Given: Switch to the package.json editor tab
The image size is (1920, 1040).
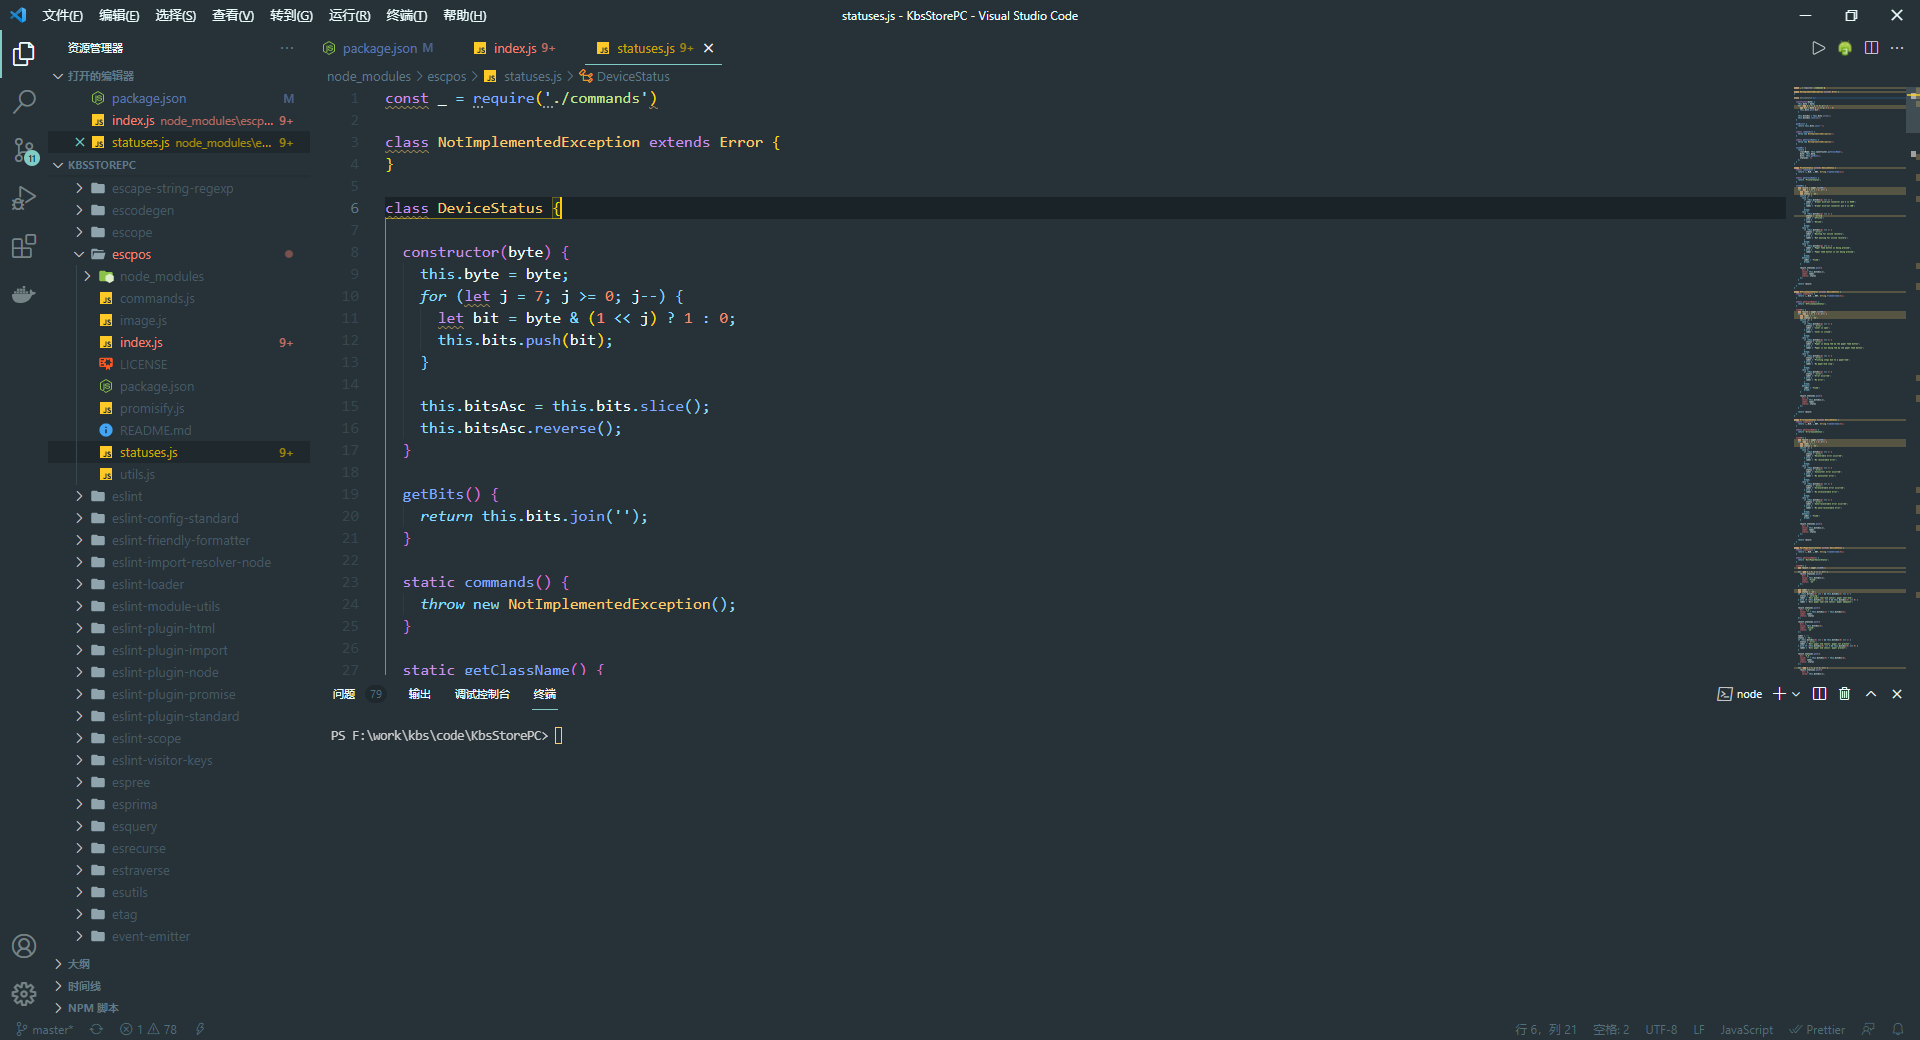Looking at the screenshot, I should coord(379,48).
